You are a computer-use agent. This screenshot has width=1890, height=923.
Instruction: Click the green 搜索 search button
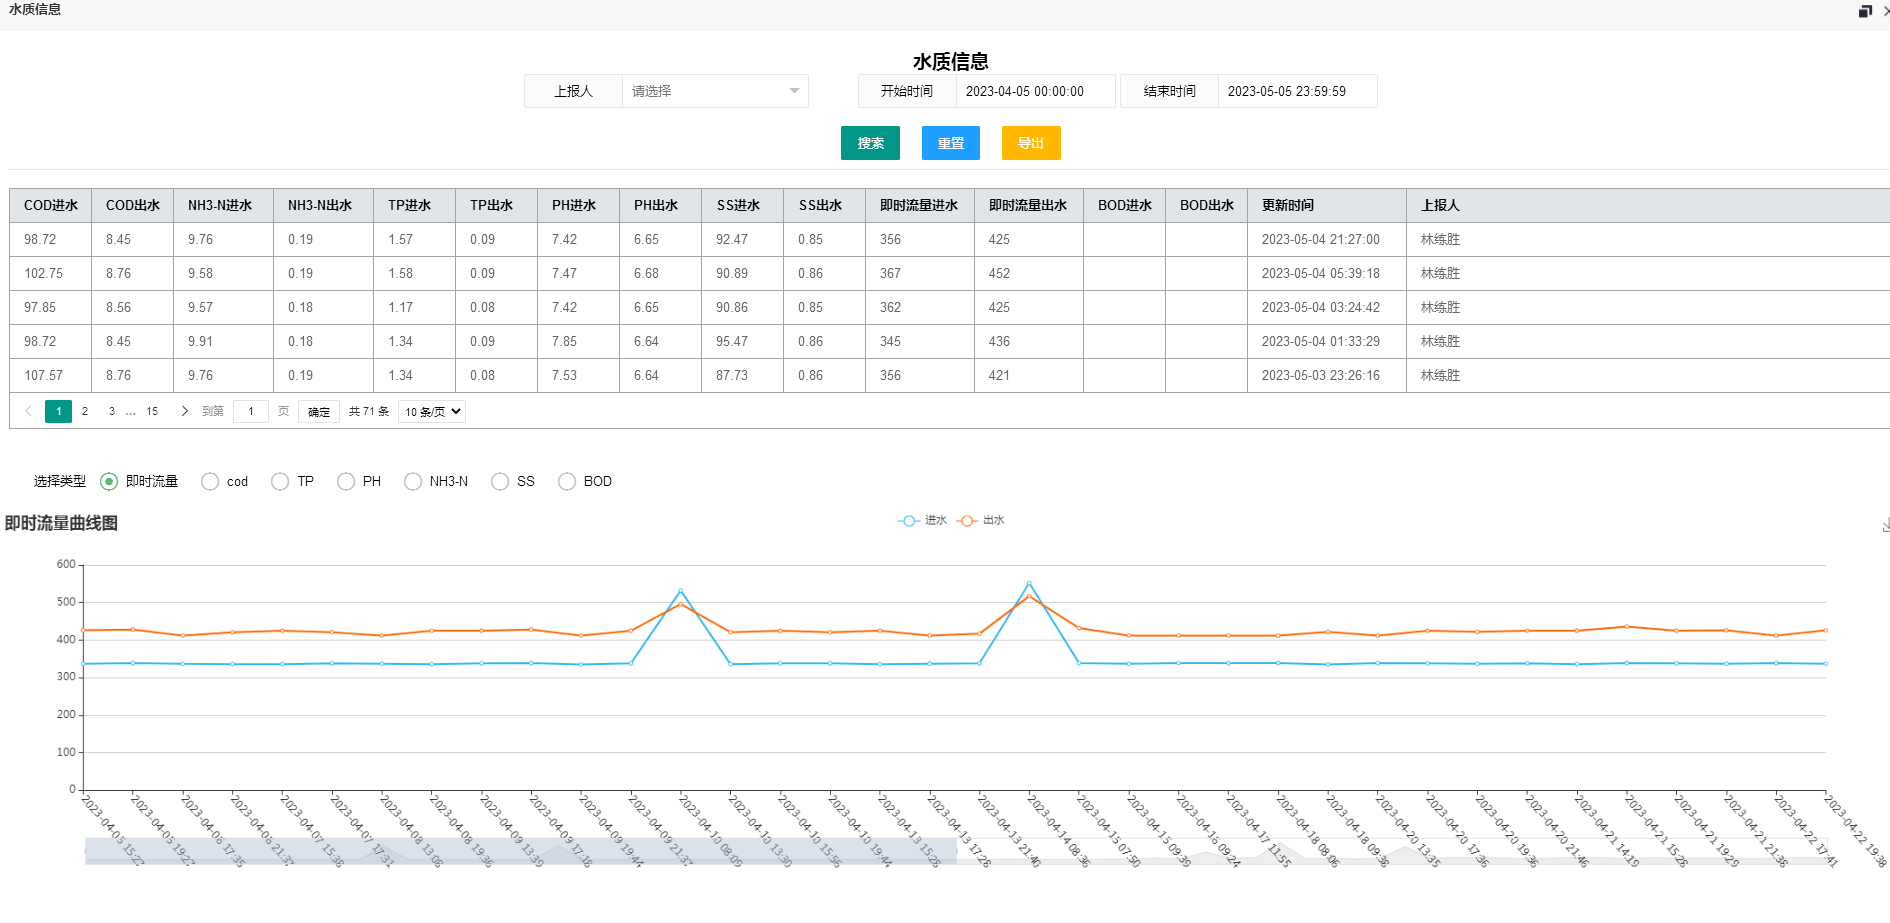tap(870, 143)
